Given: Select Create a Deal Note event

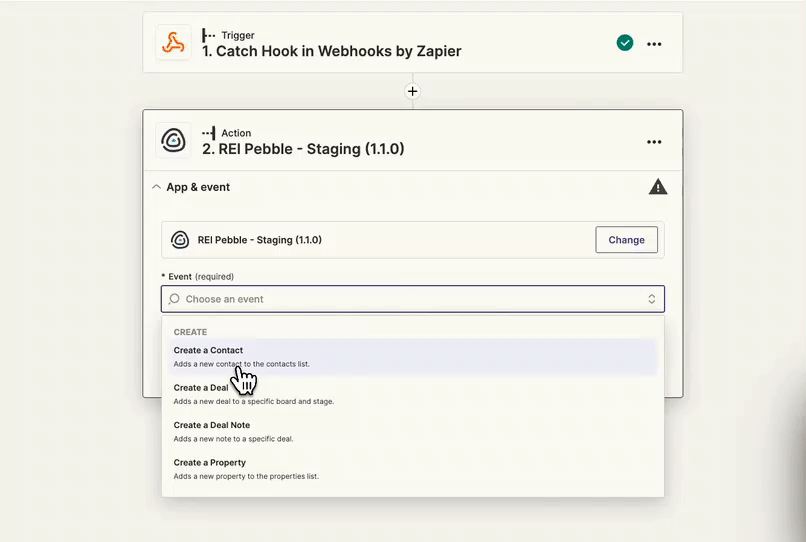Looking at the screenshot, I should (412, 431).
